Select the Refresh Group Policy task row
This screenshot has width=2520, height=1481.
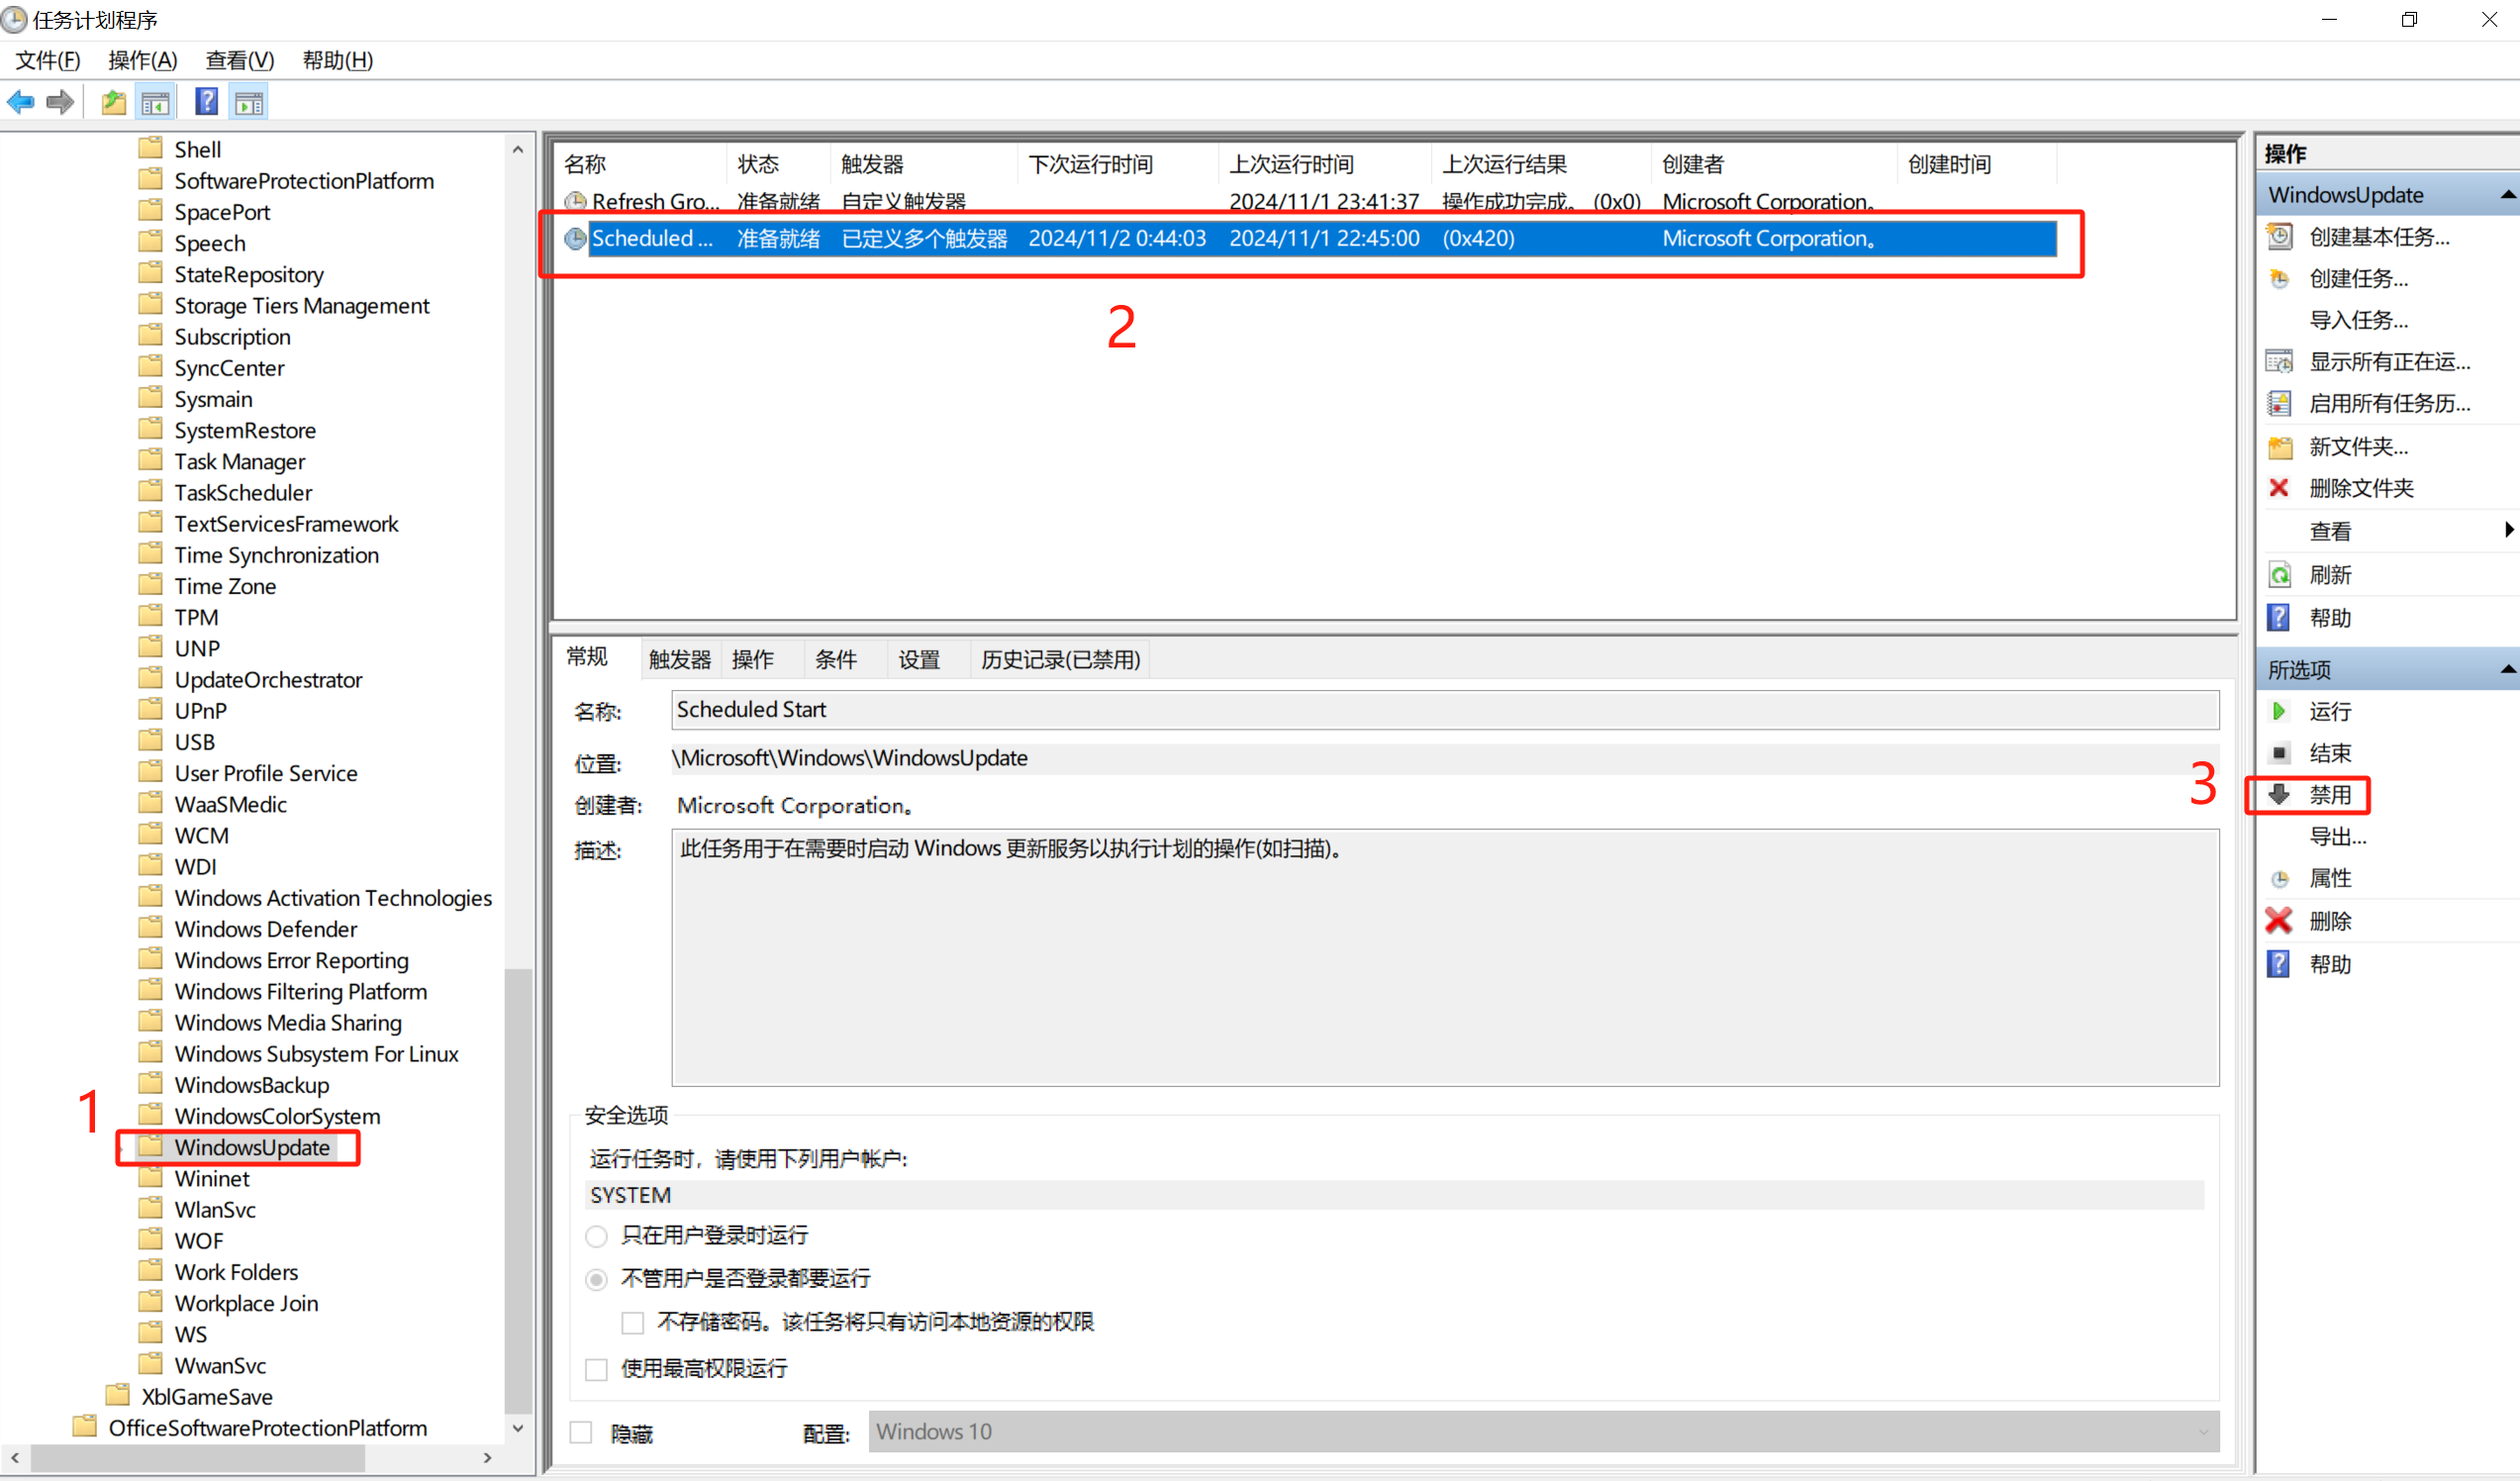click(x=654, y=201)
